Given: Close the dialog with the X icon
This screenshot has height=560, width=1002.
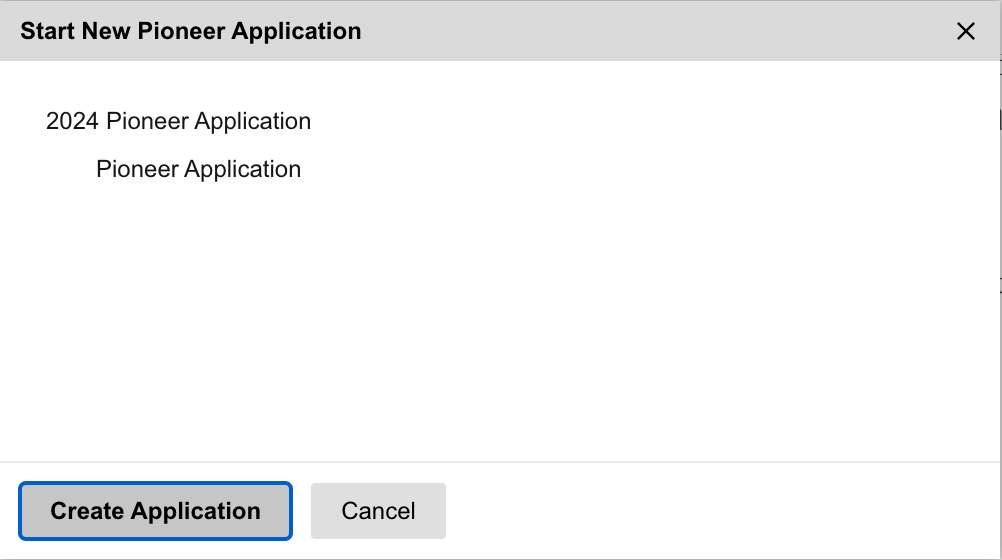Looking at the screenshot, I should pos(965,31).
